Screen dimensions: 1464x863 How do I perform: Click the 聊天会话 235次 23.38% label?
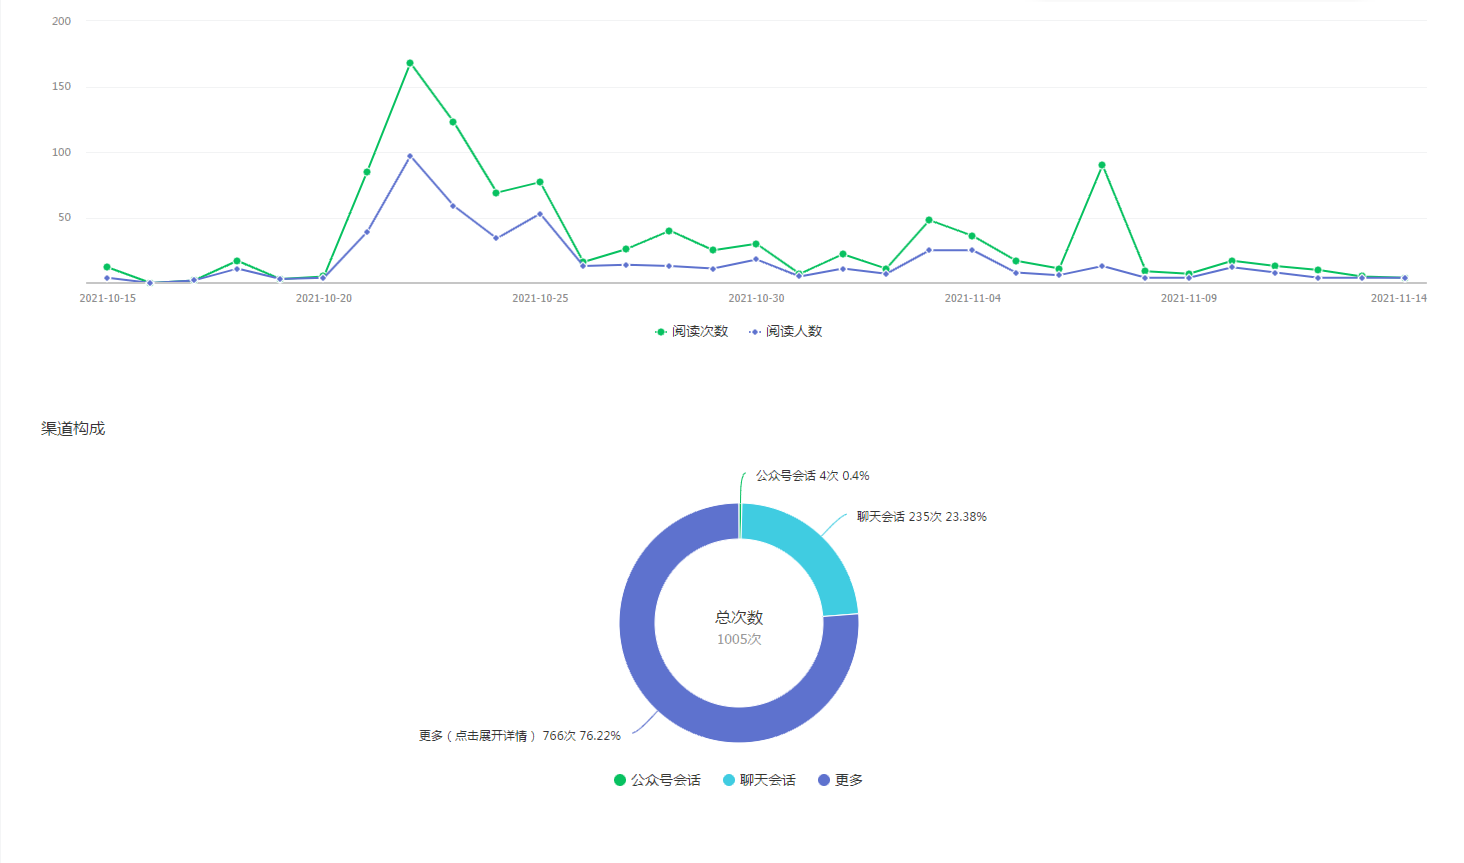click(921, 517)
